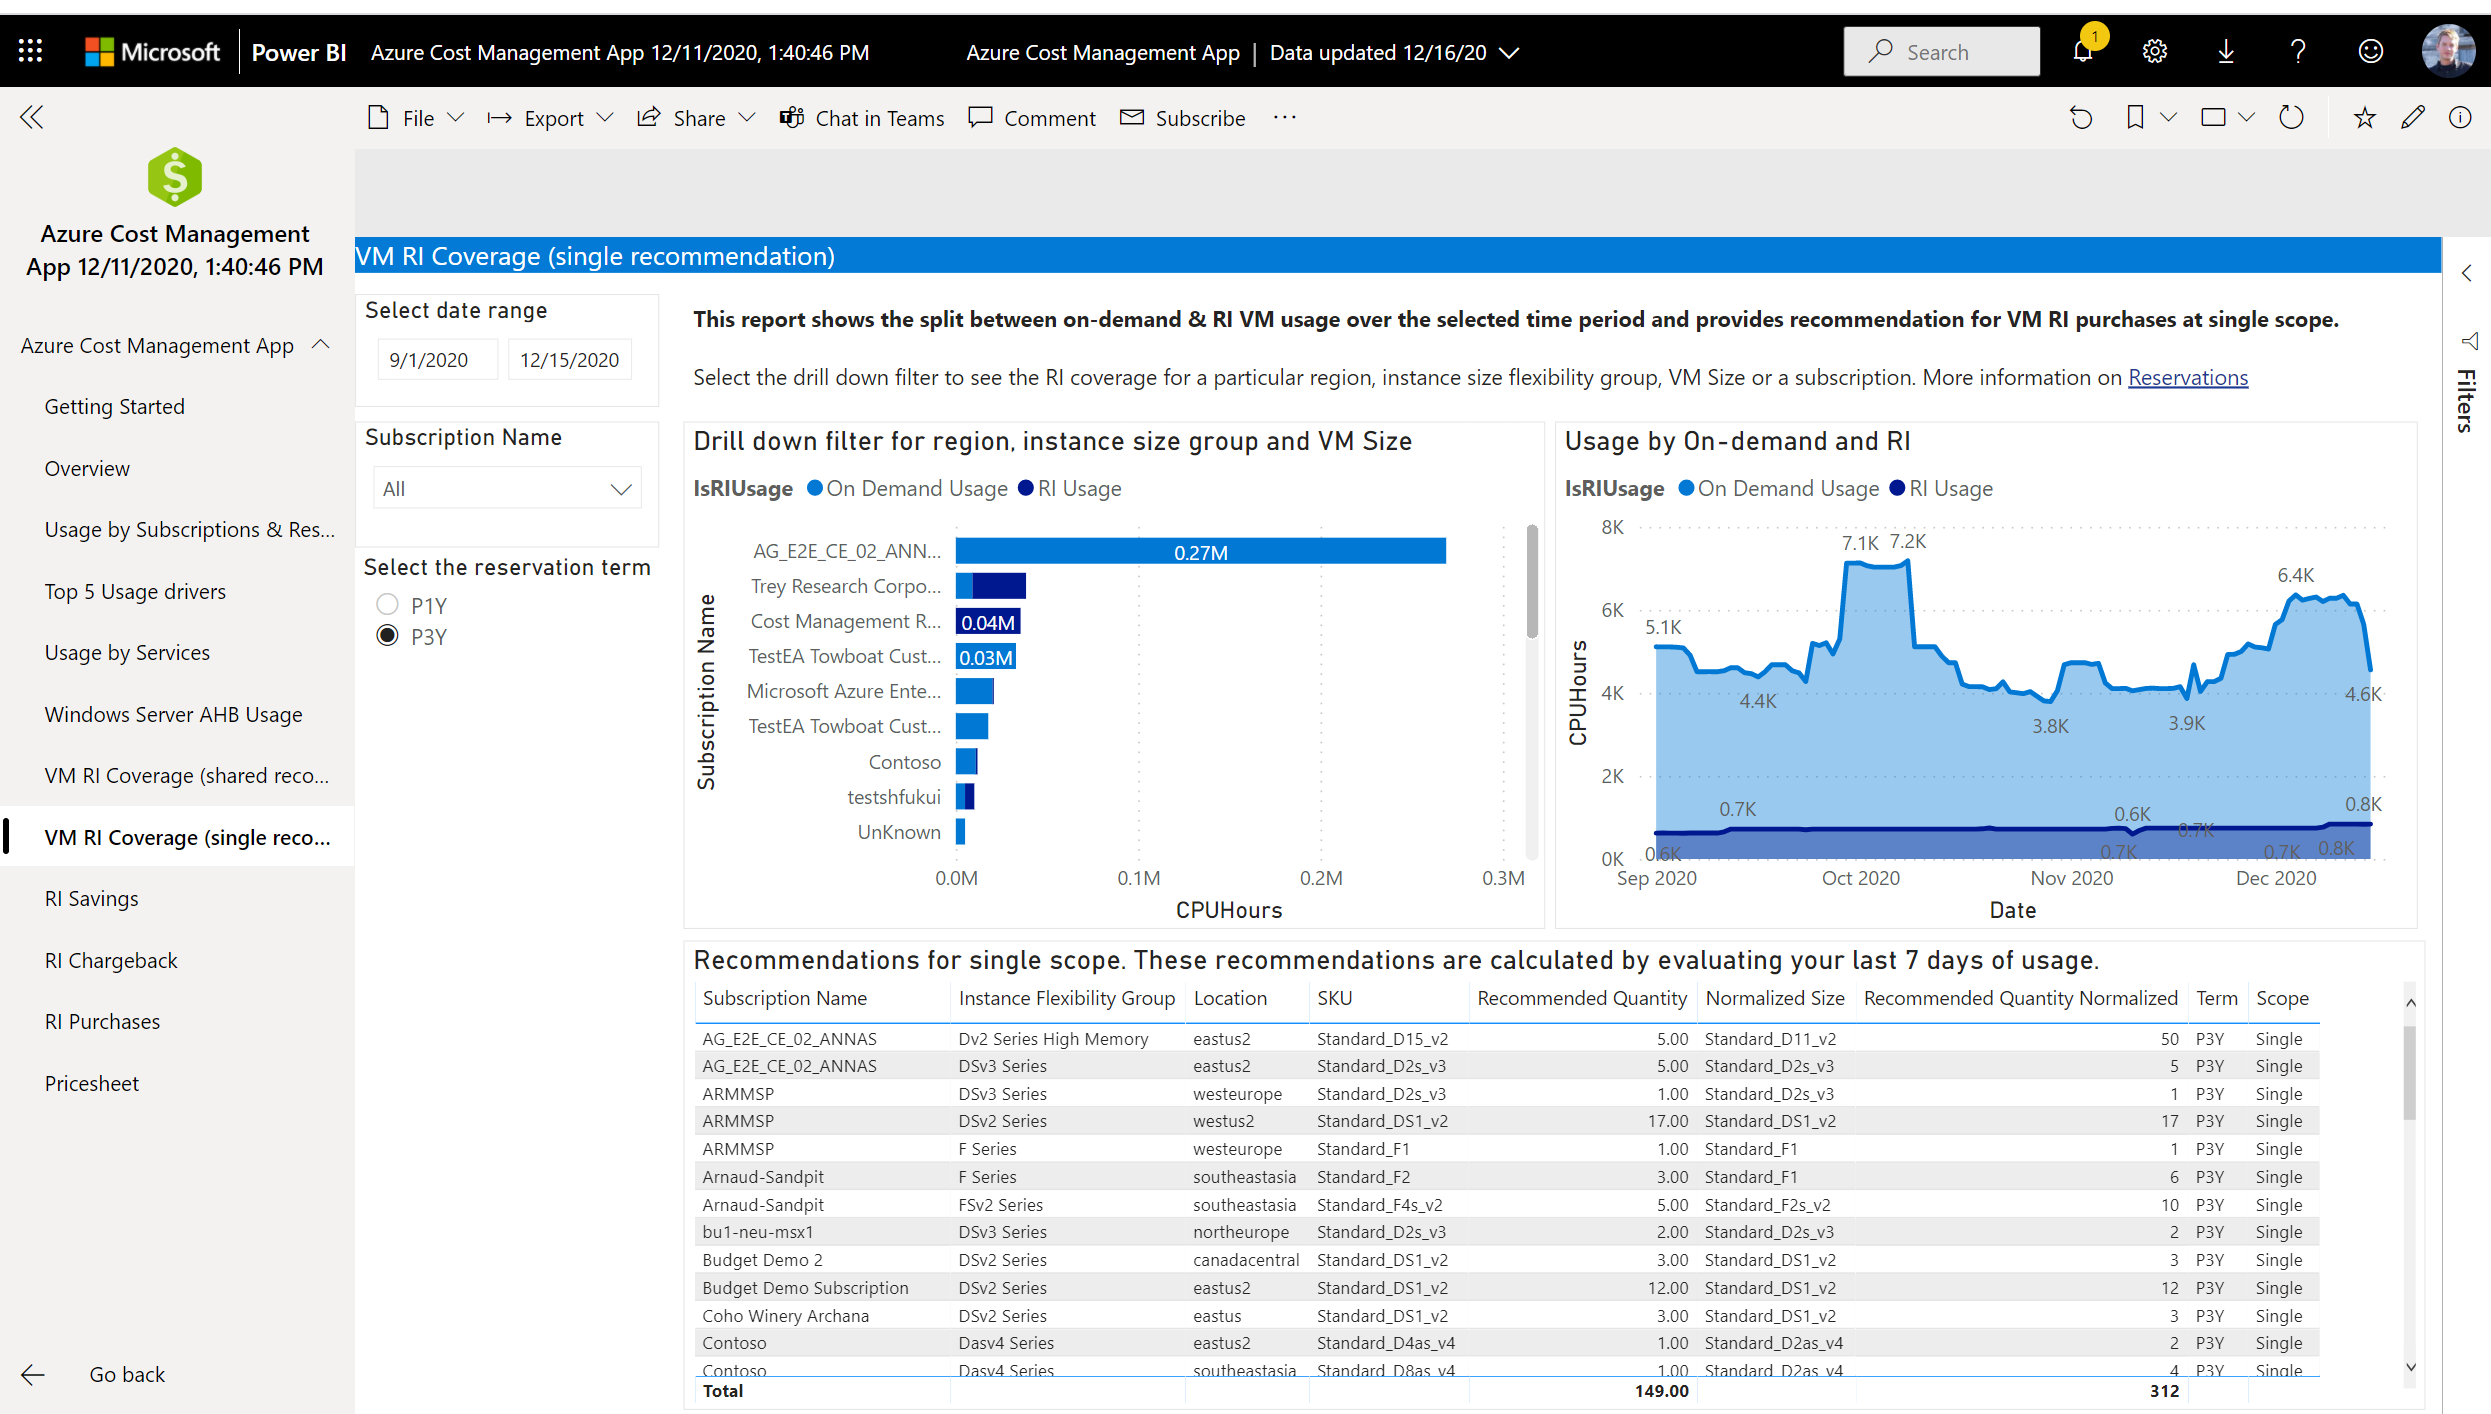Open the bookmark dropdown chevron

click(x=2169, y=118)
